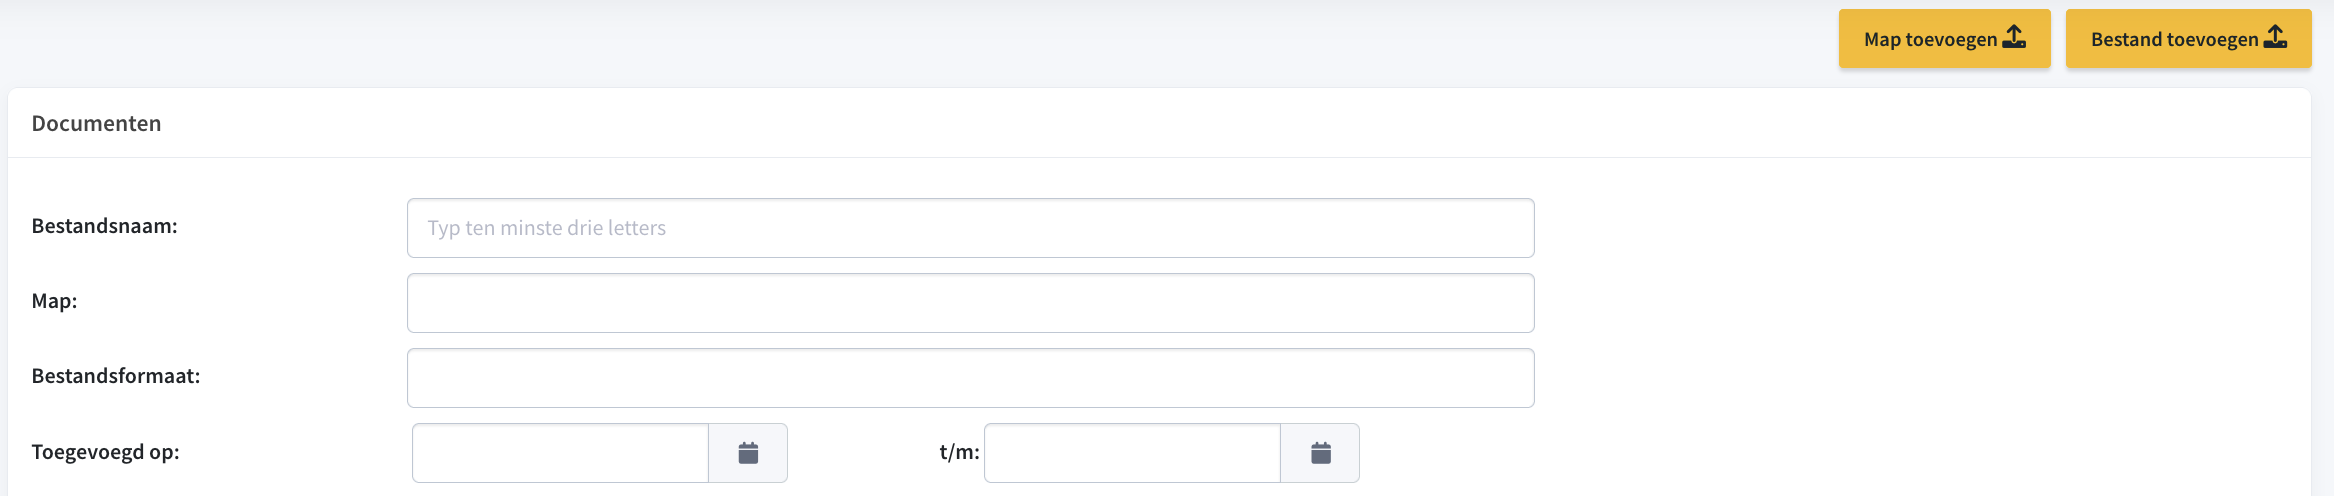The image size is (2334, 496).
Task: Open the calendar picker for Toegevoegd op
Action: [x=748, y=453]
